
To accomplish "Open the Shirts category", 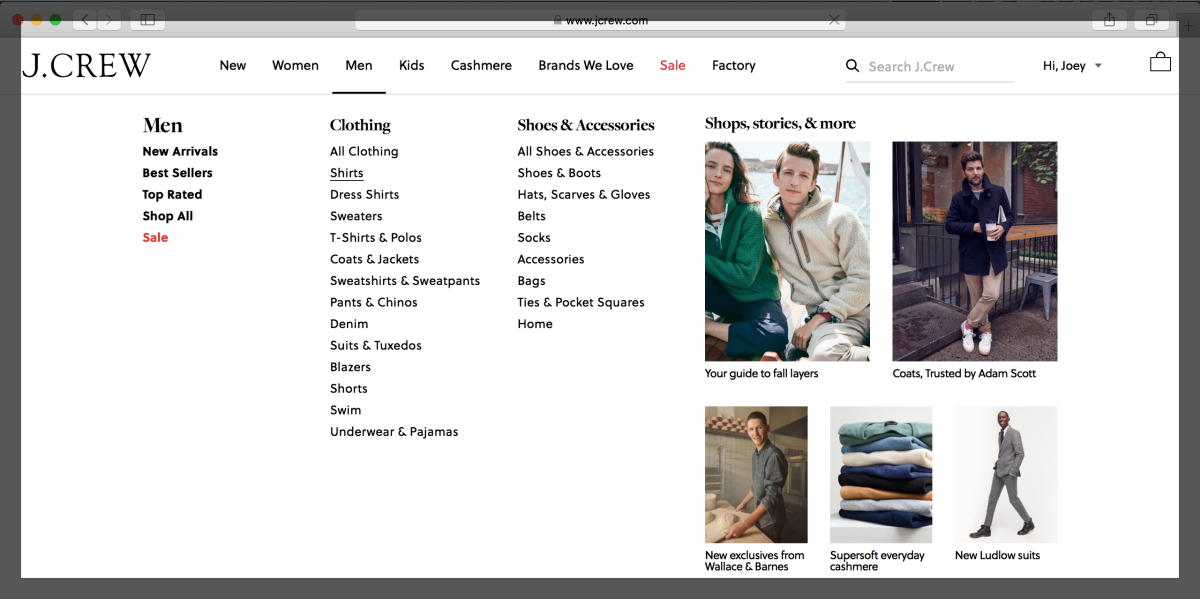I will 347,173.
